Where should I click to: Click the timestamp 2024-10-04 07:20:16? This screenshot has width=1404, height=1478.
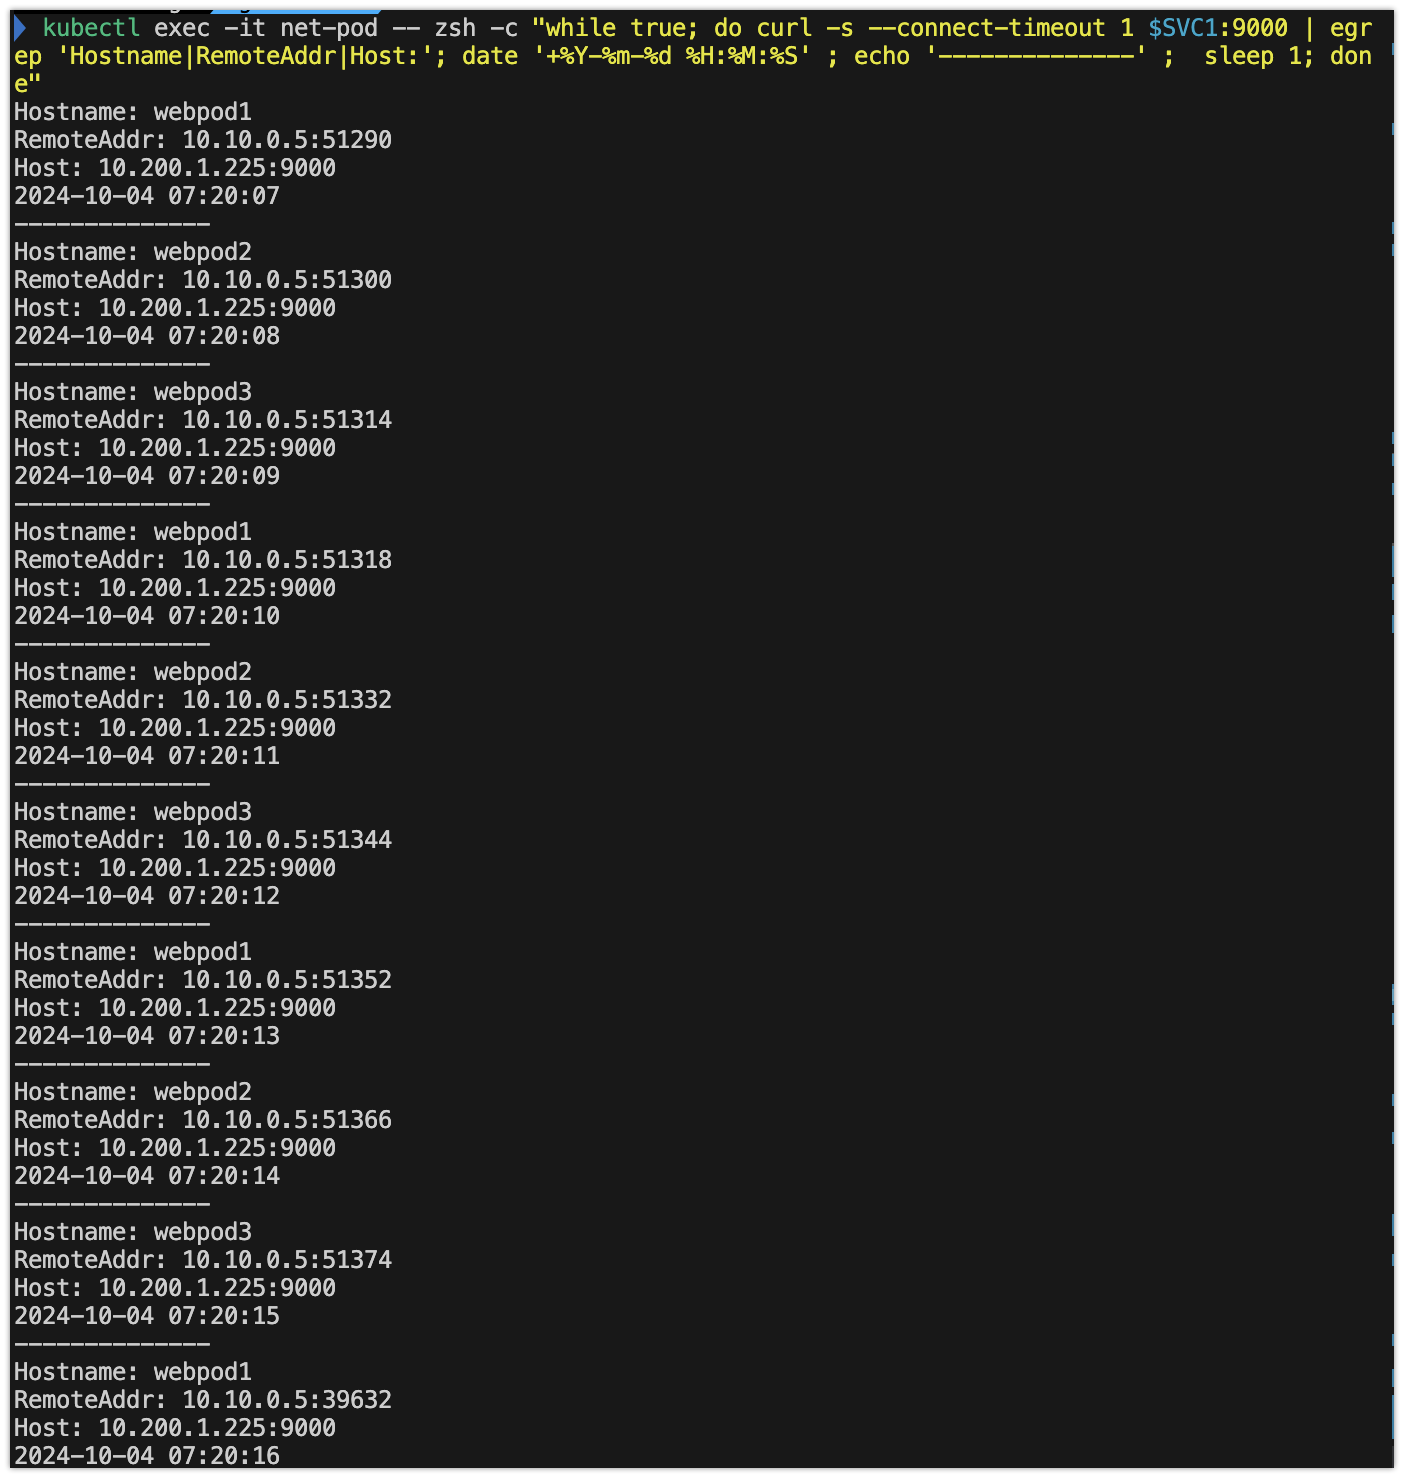coord(147,1456)
